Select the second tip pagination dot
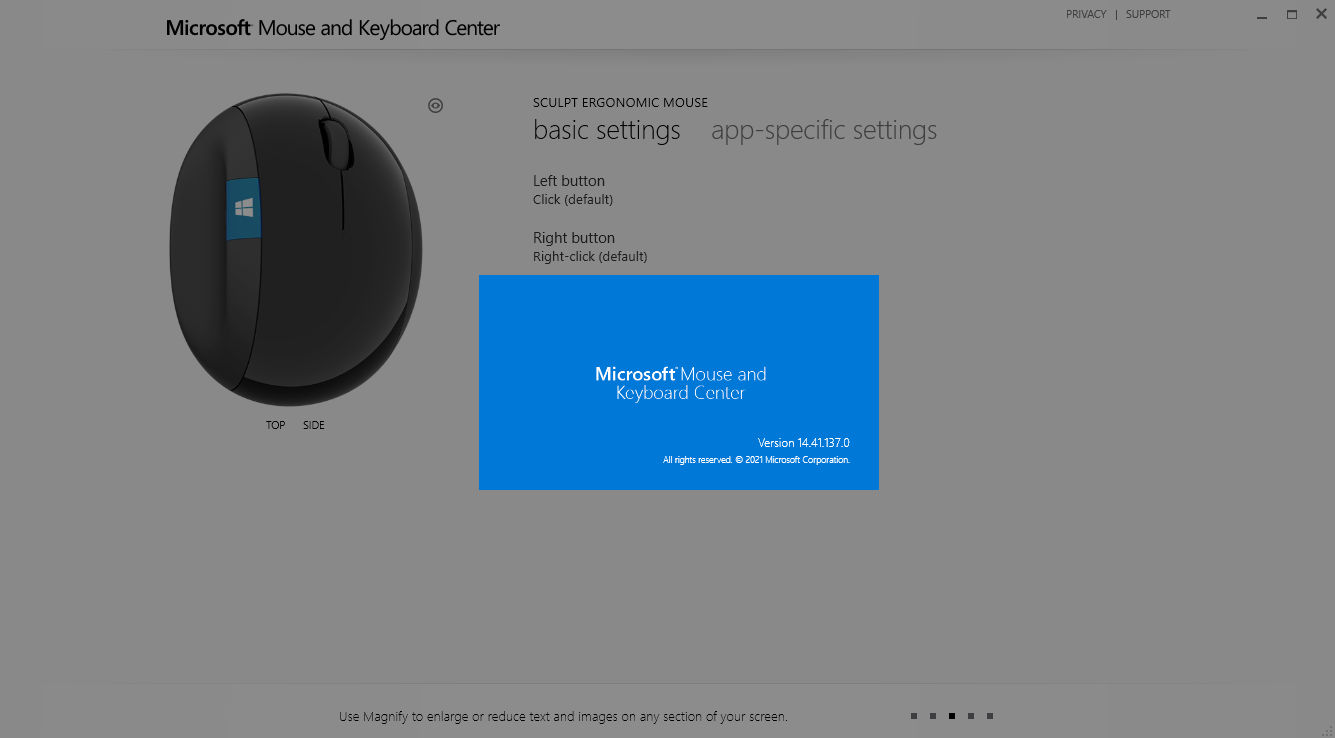This screenshot has width=1335, height=738. (933, 716)
